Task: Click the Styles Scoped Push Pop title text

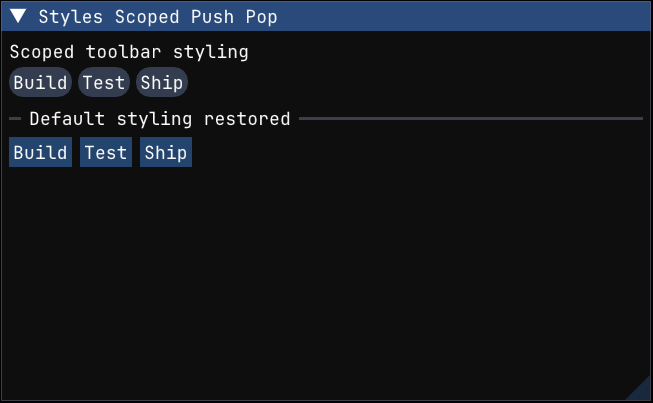Action: click(158, 17)
